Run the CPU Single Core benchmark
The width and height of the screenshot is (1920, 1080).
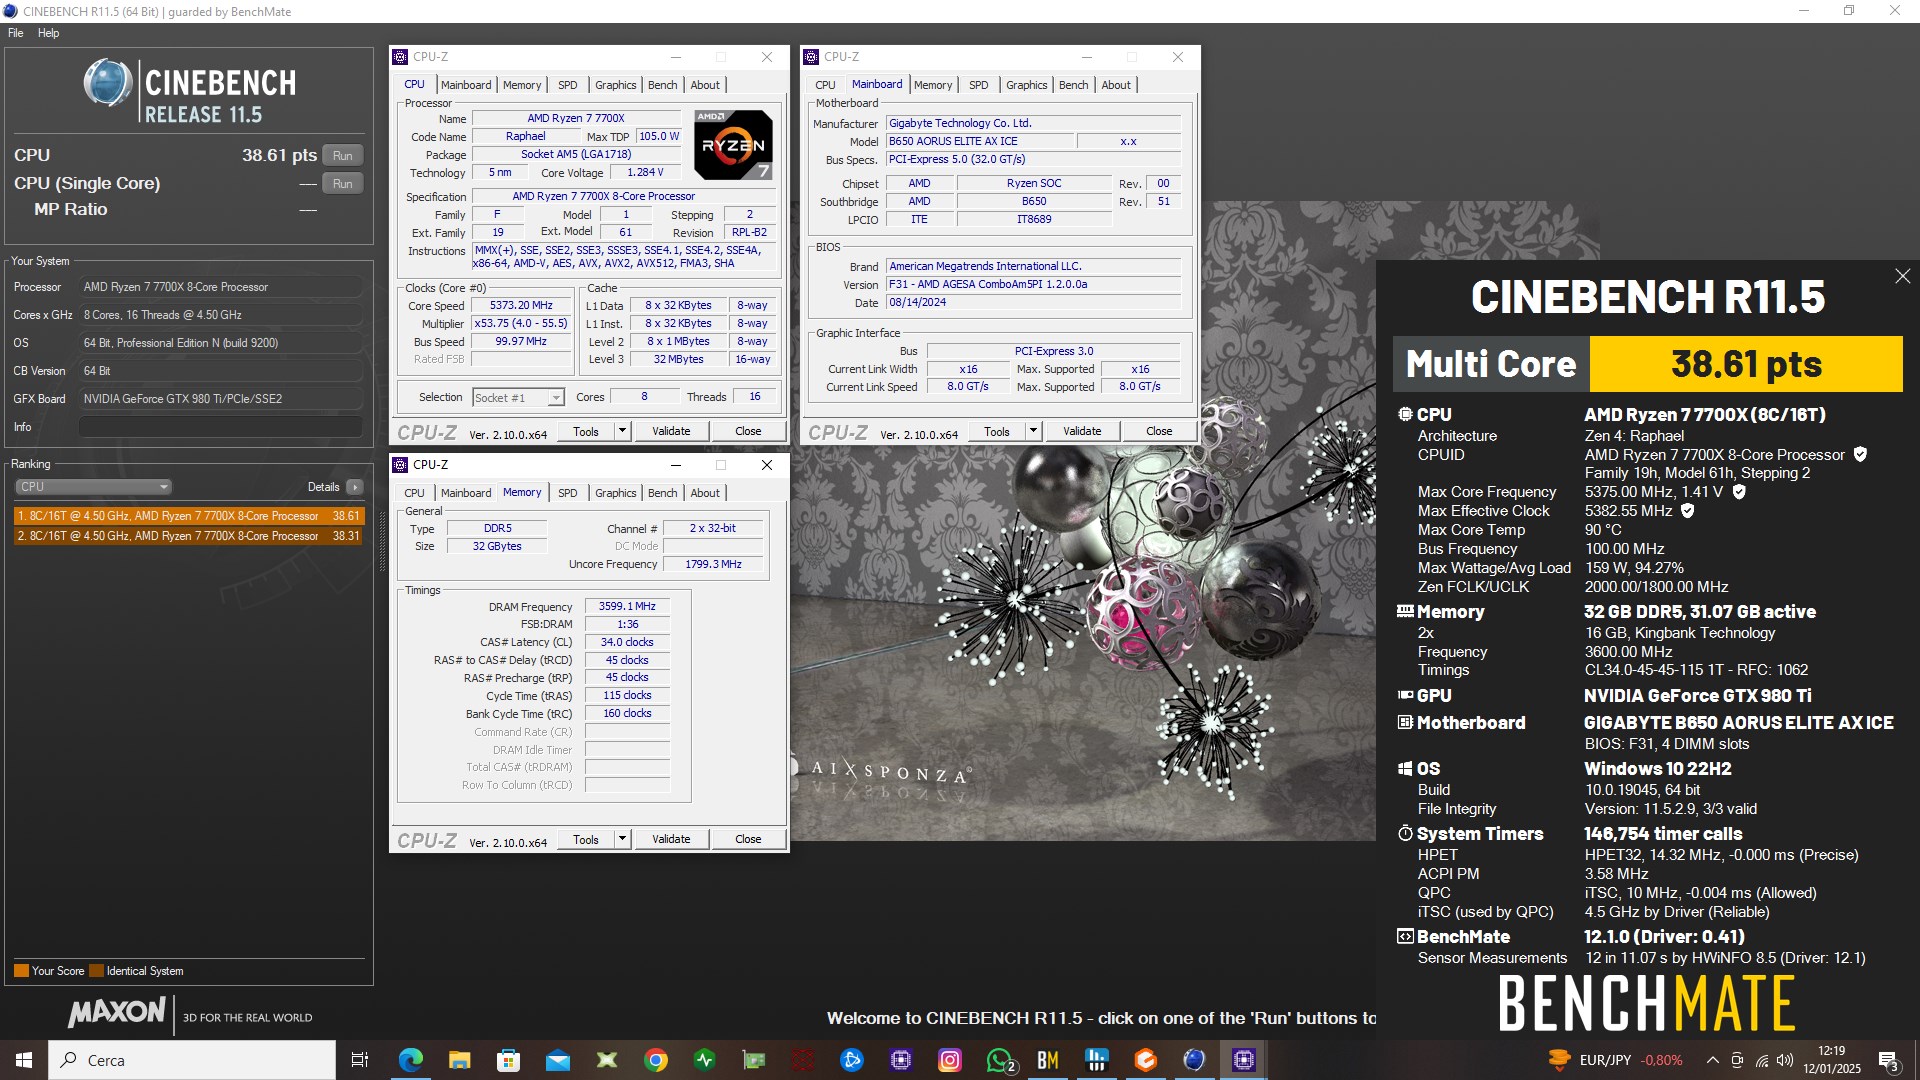(343, 184)
